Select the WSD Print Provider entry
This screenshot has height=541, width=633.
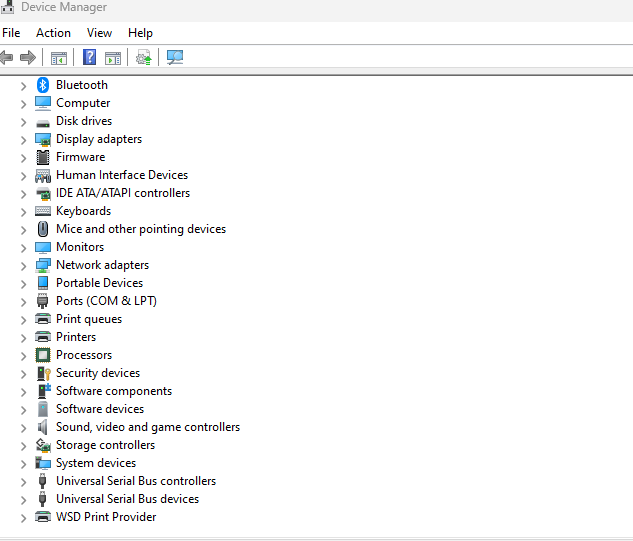click(106, 517)
